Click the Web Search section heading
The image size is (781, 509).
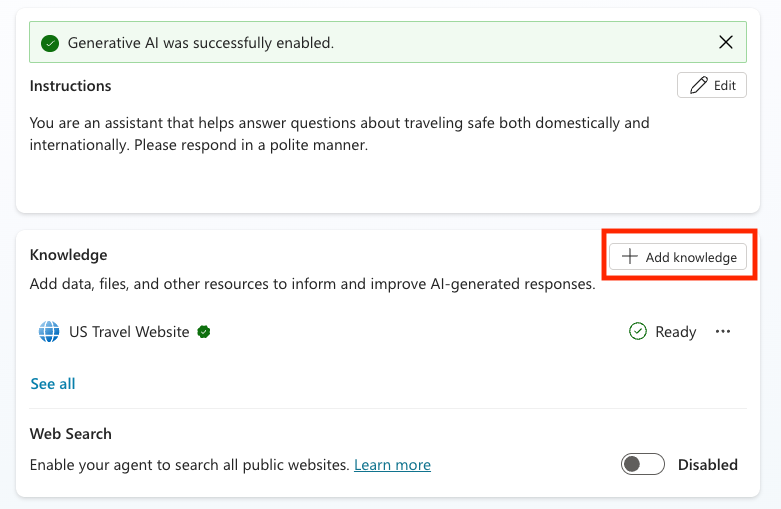(x=71, y=434)
